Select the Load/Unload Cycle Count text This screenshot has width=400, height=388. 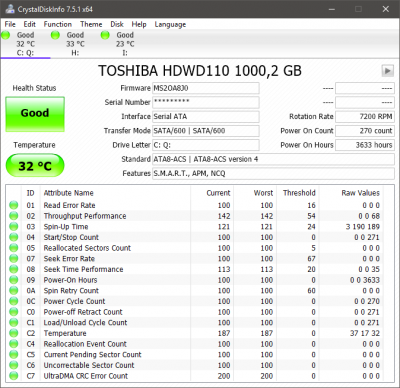pyautogui.click(x=85, y=323)
